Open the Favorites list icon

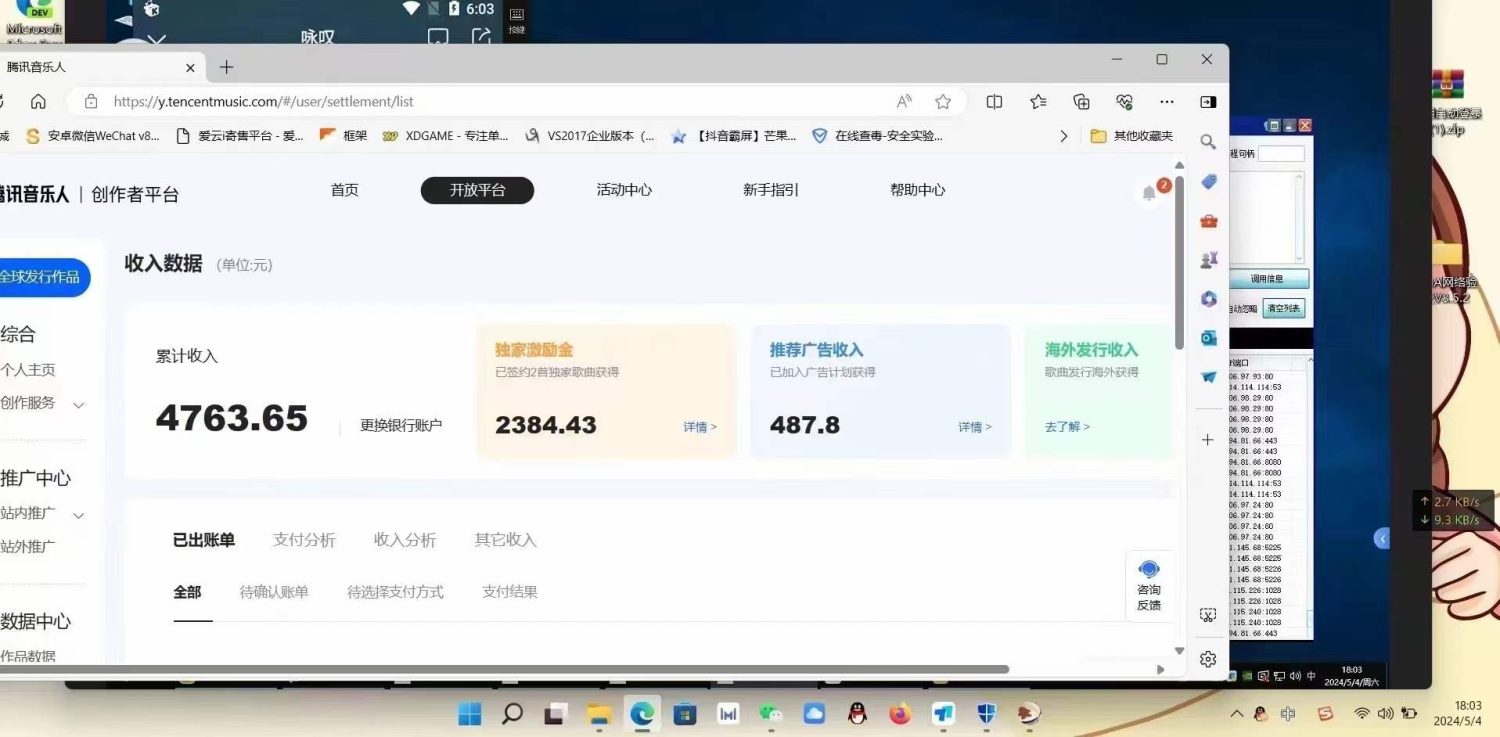tap(1038, 101)
